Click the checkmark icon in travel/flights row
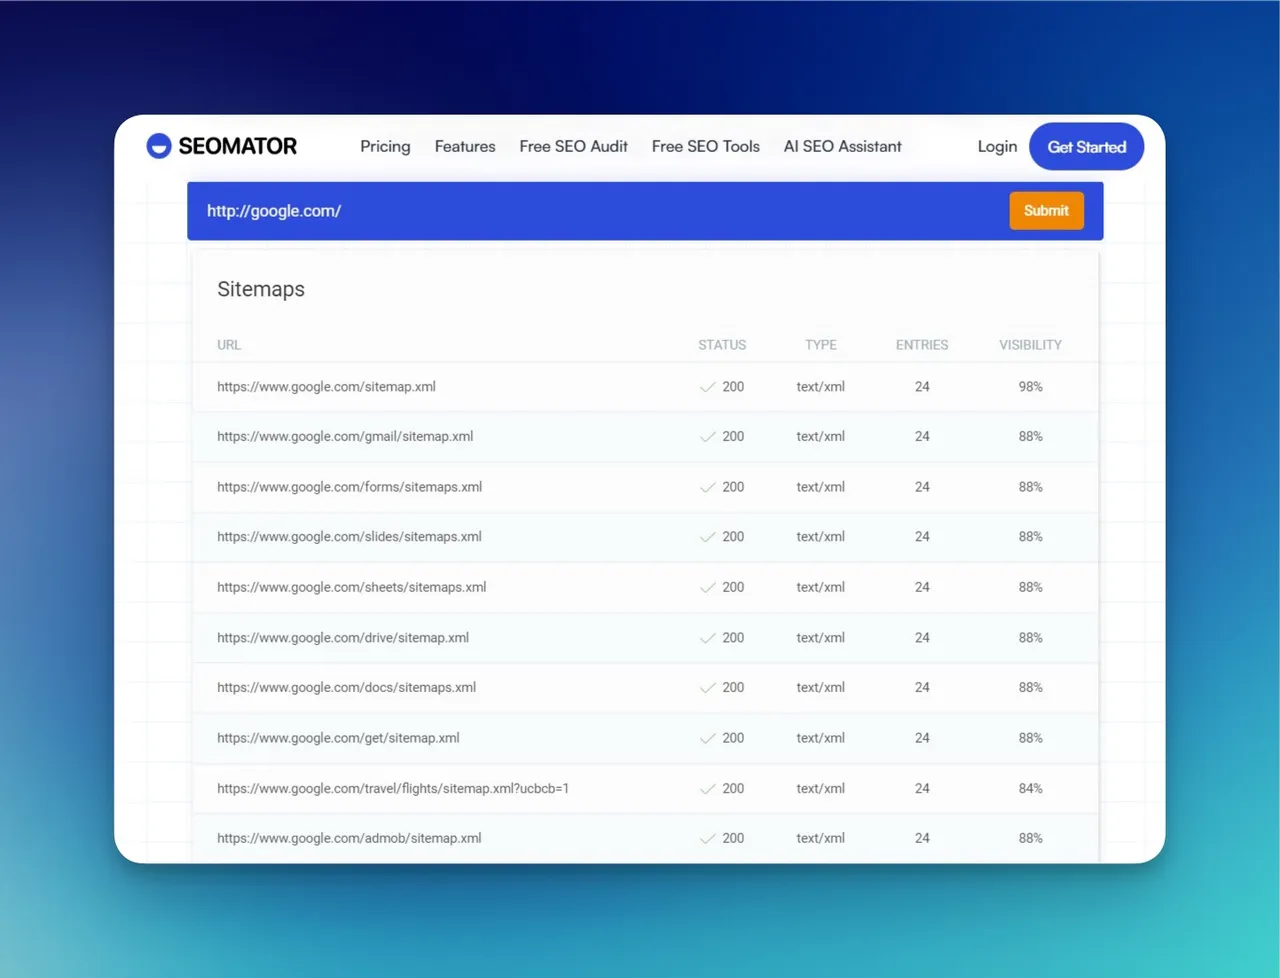This screenshot has height=978, width=1280. point(707,789)
